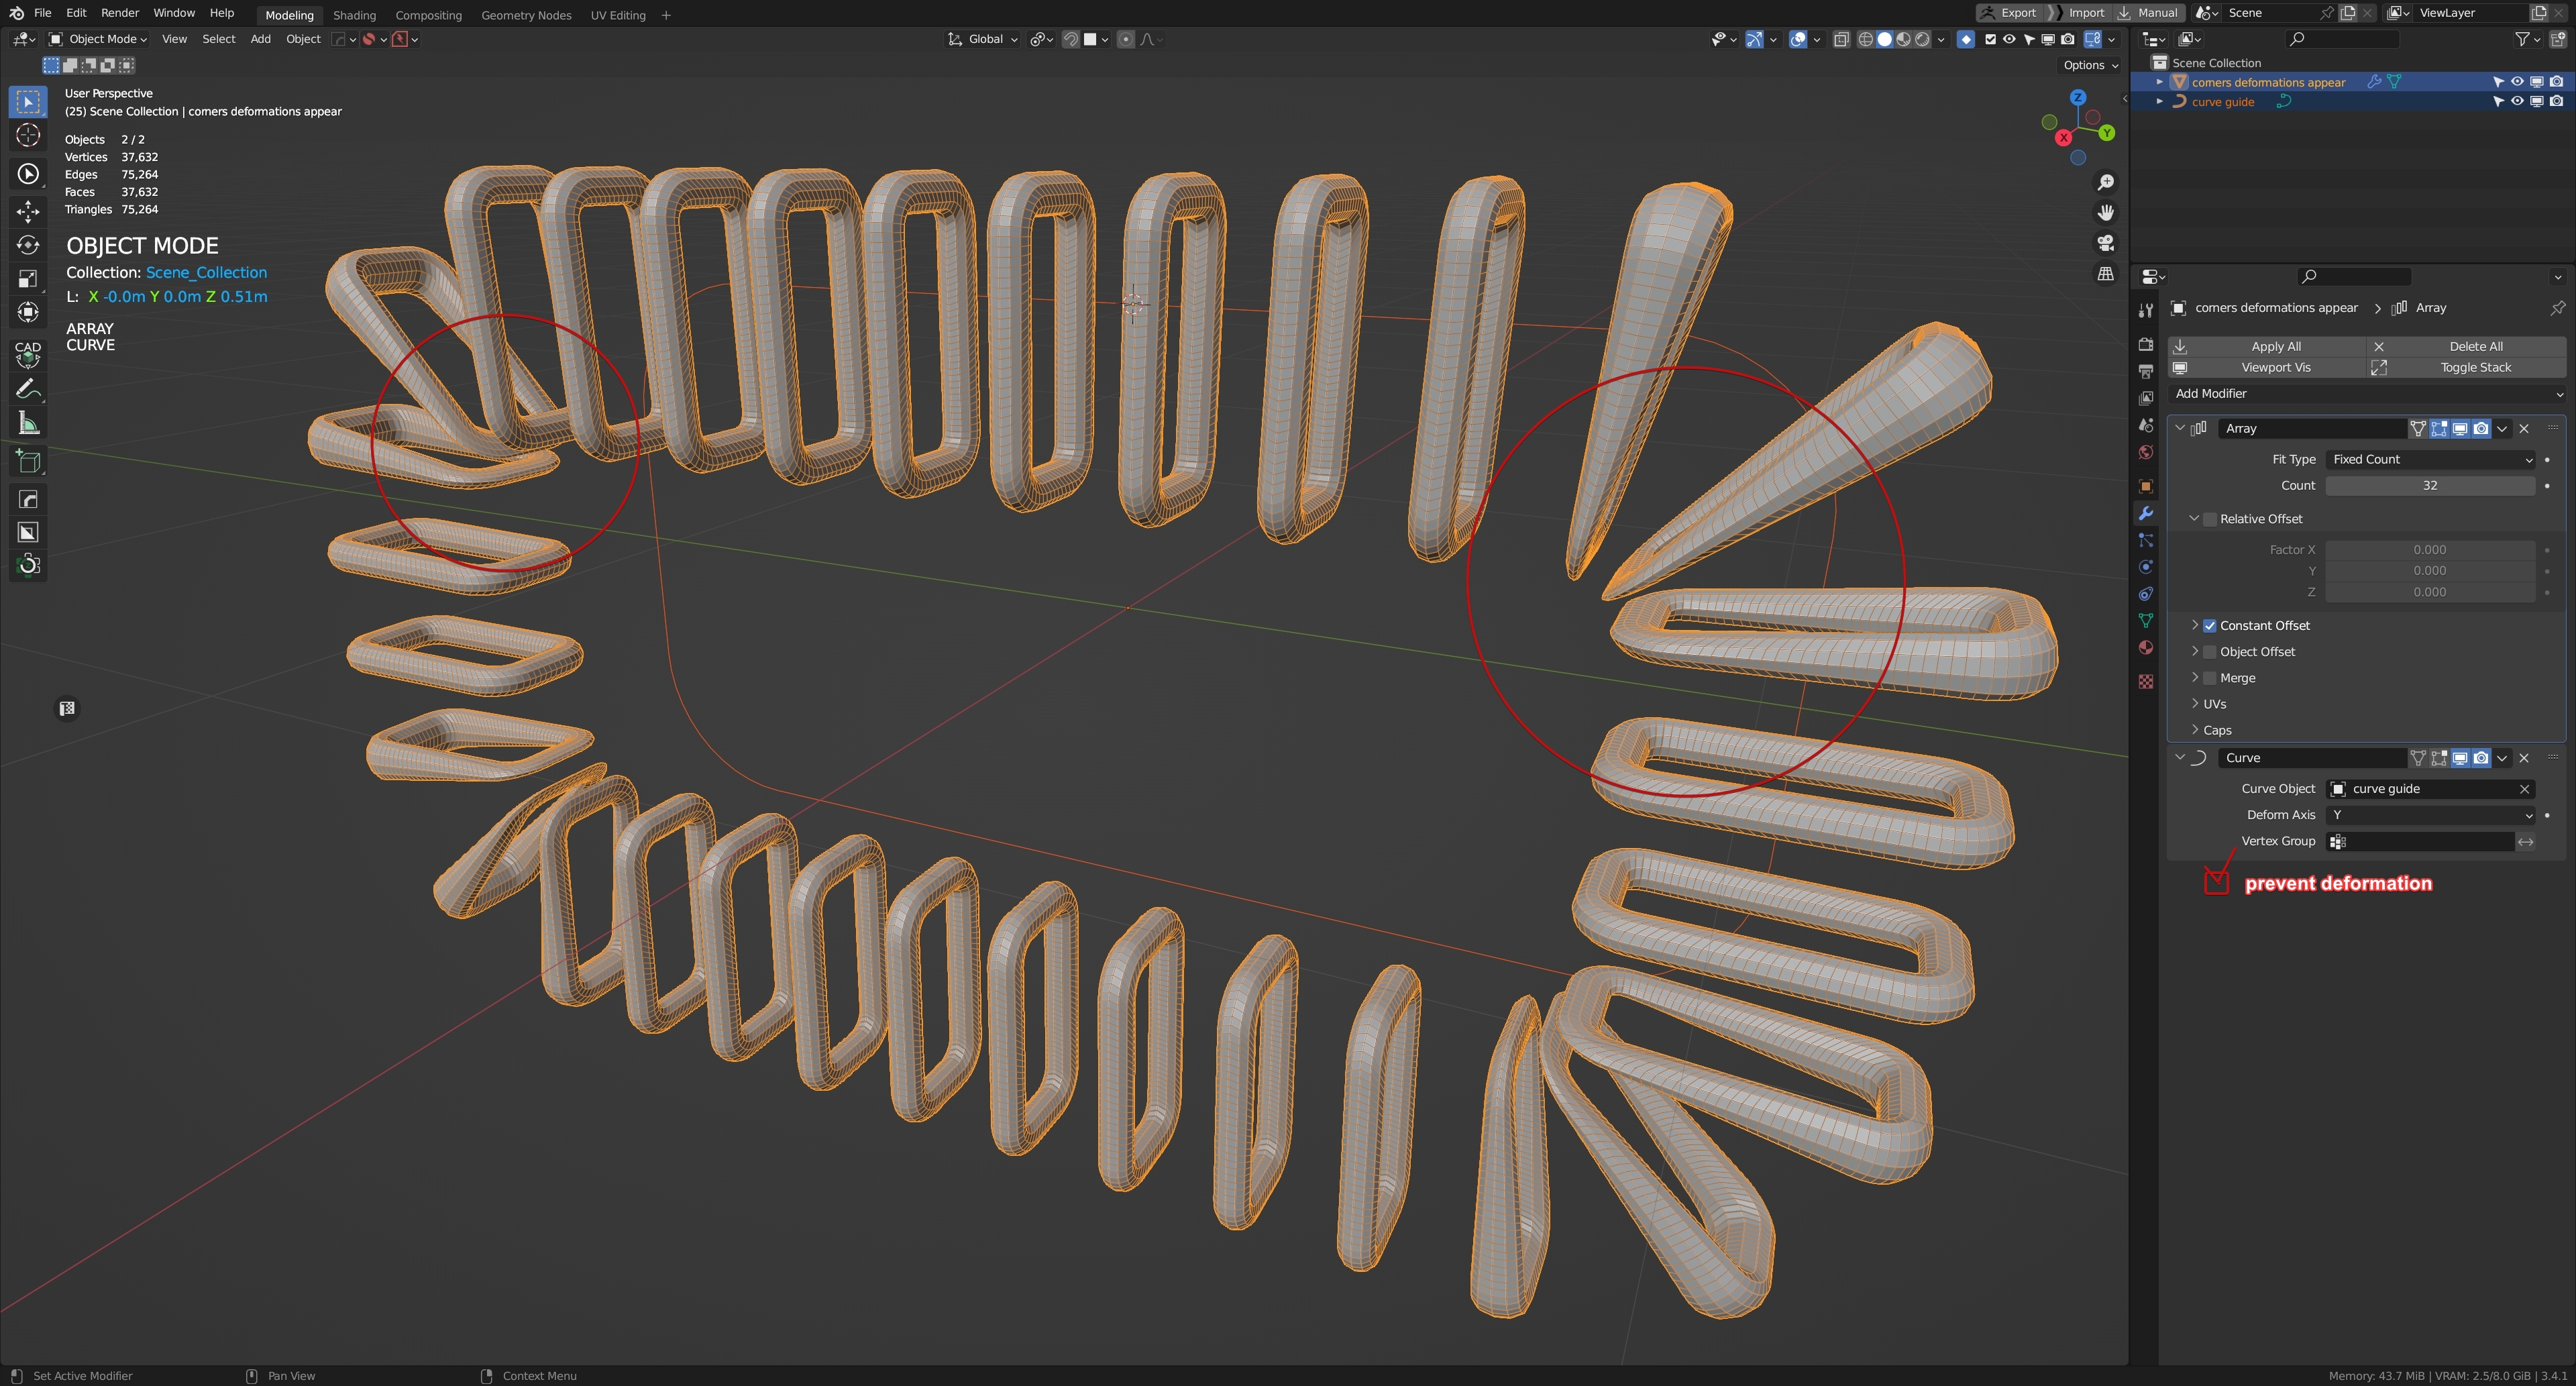Select the Measure tool
Image resolution: width=2576 pixels, height=1386 pixels.
[28, 424]
